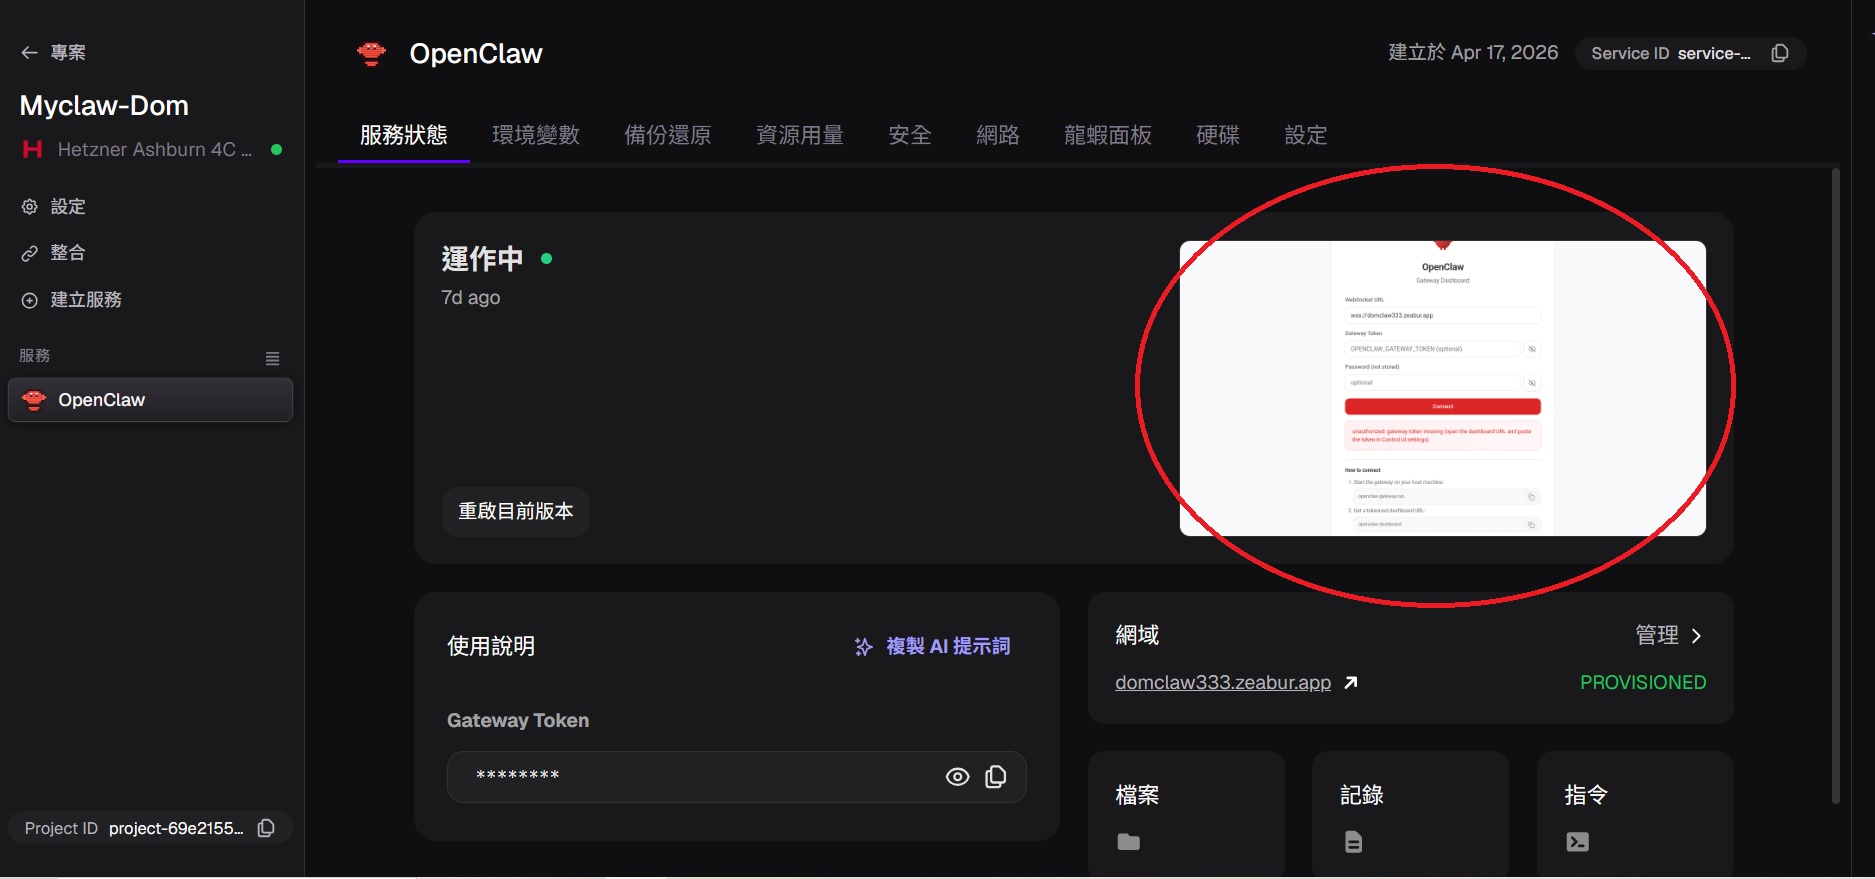Click 管理 to manage domains
The height and width of the screenshot is (879, 1875).
click(1657, 635)
